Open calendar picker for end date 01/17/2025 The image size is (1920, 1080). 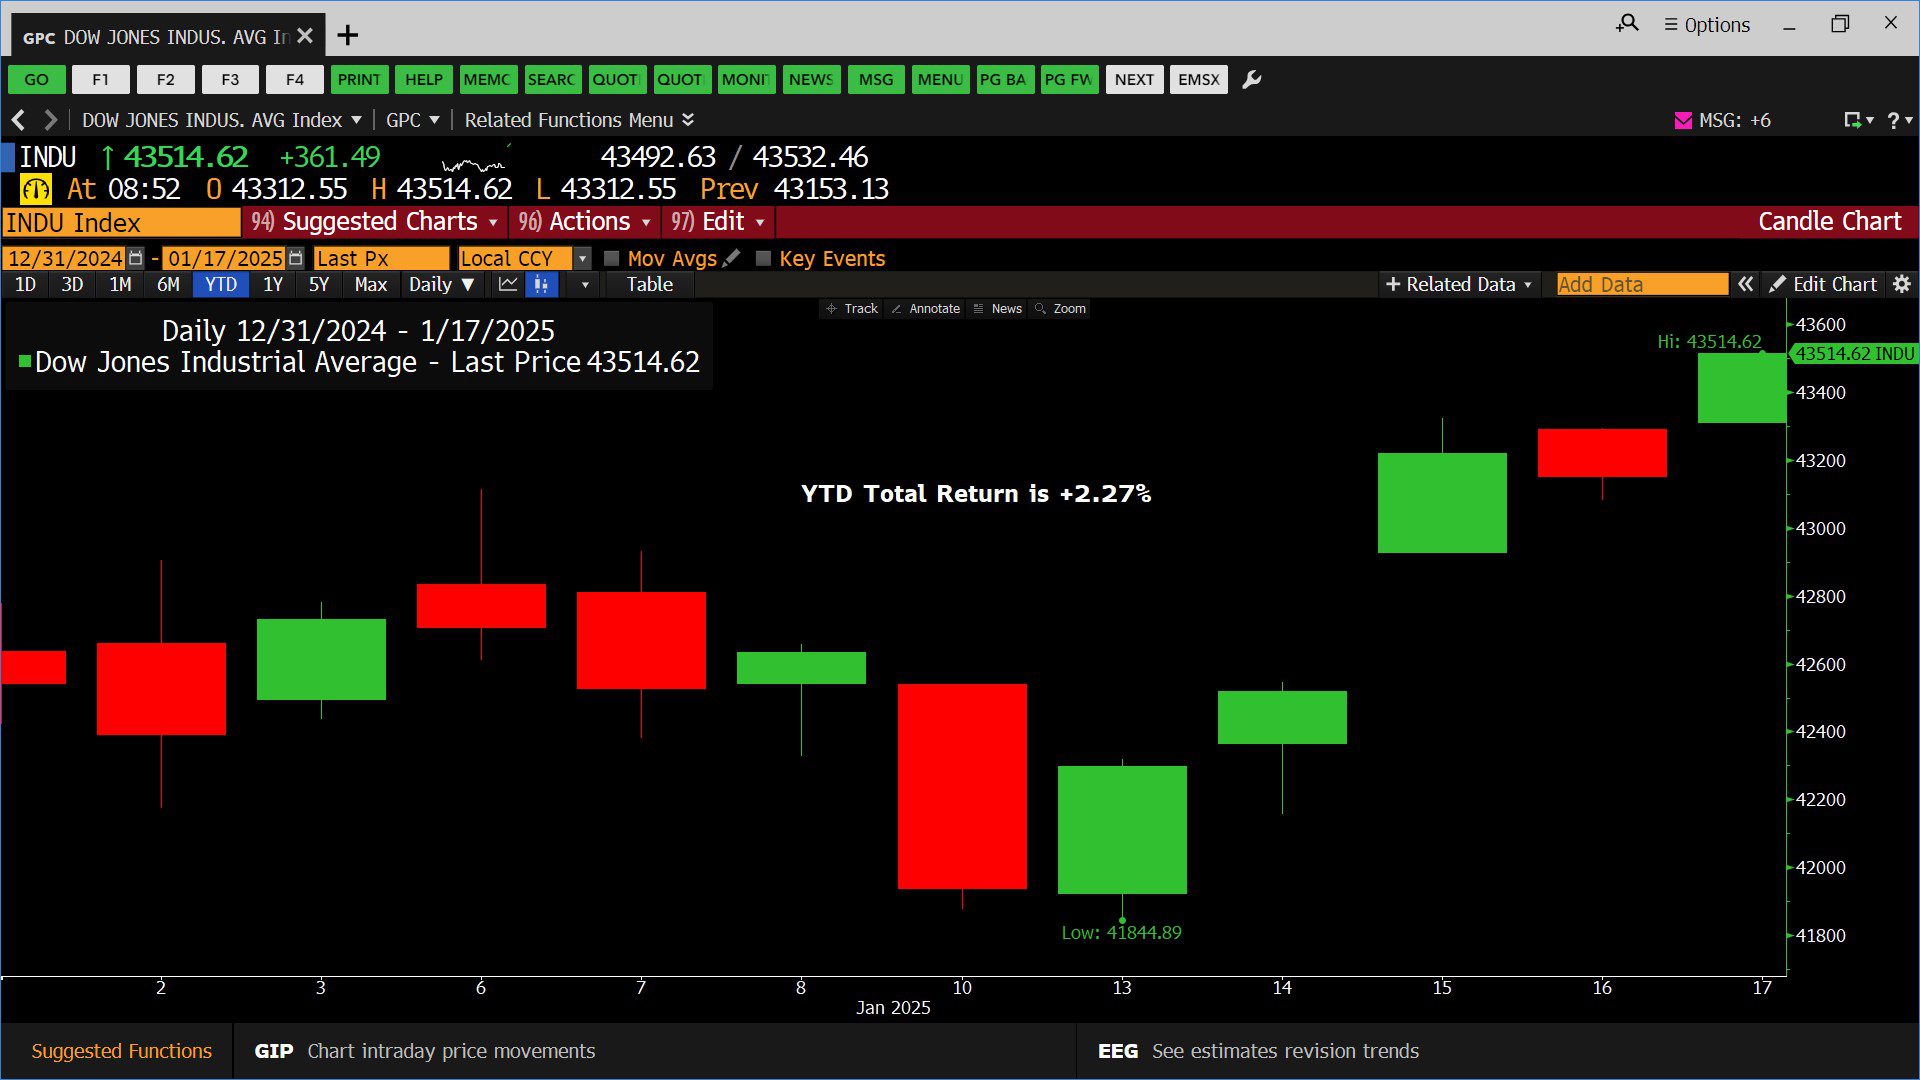coord(295,258)
